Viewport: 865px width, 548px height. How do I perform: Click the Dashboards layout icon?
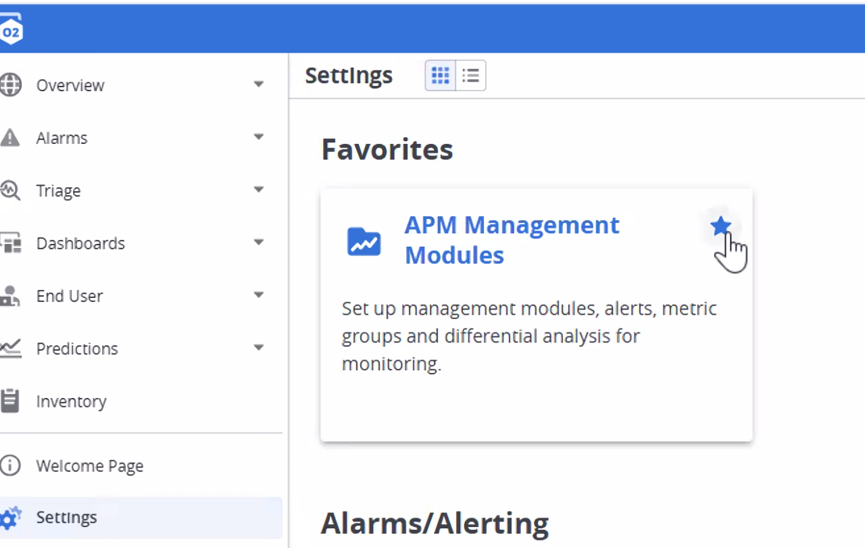(x=10, y=243)
